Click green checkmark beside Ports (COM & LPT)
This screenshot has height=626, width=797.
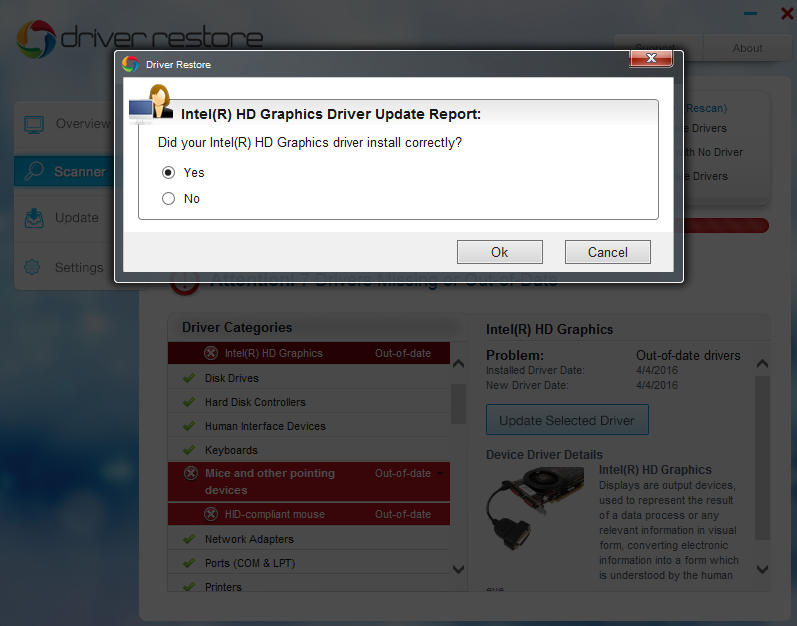tap(189, 563)
